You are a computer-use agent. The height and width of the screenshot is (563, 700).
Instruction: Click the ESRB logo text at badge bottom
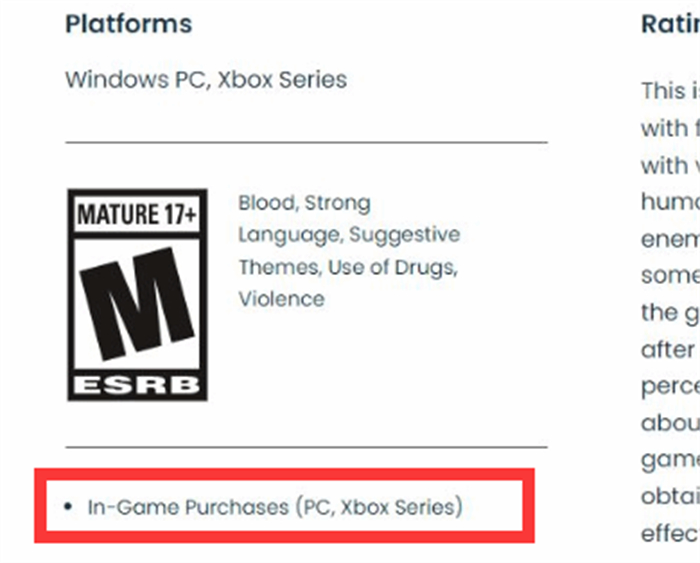(137, 385)
